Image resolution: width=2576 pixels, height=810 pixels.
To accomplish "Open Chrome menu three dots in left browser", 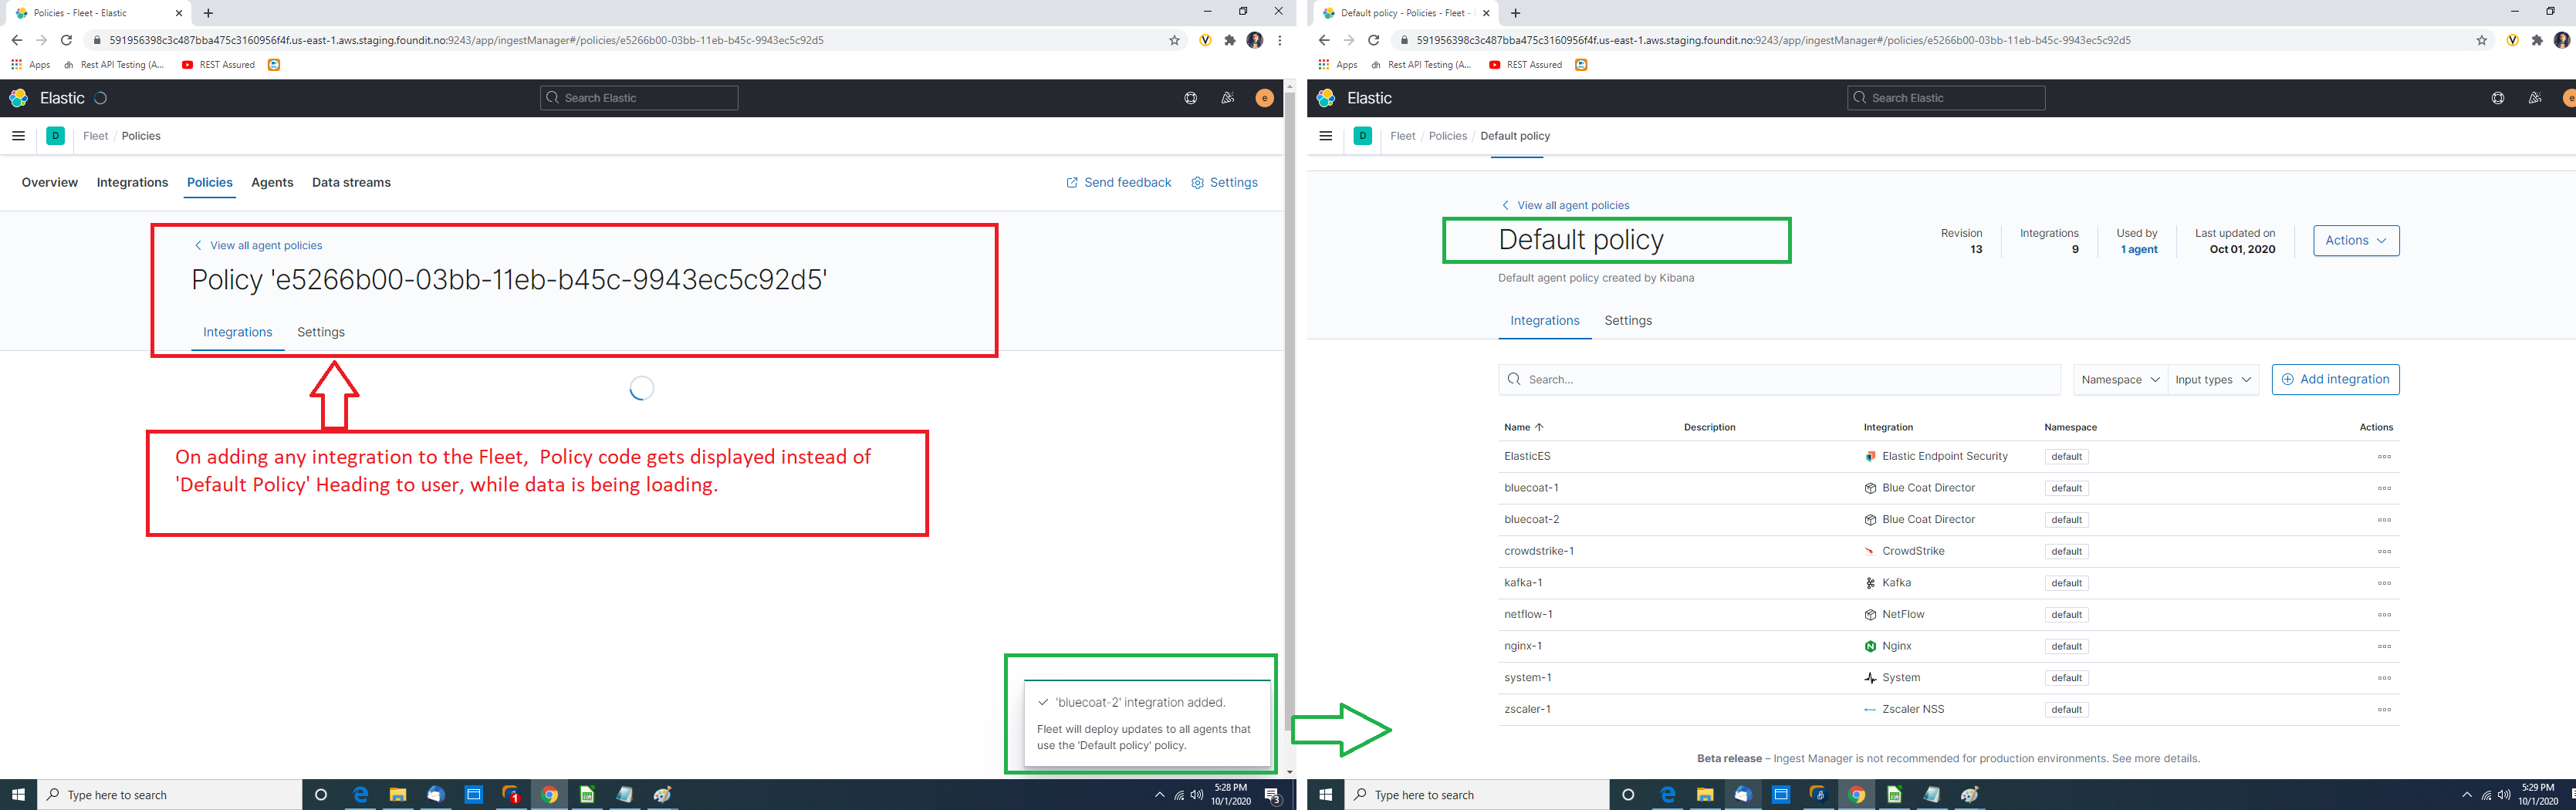I will 1280,40.
